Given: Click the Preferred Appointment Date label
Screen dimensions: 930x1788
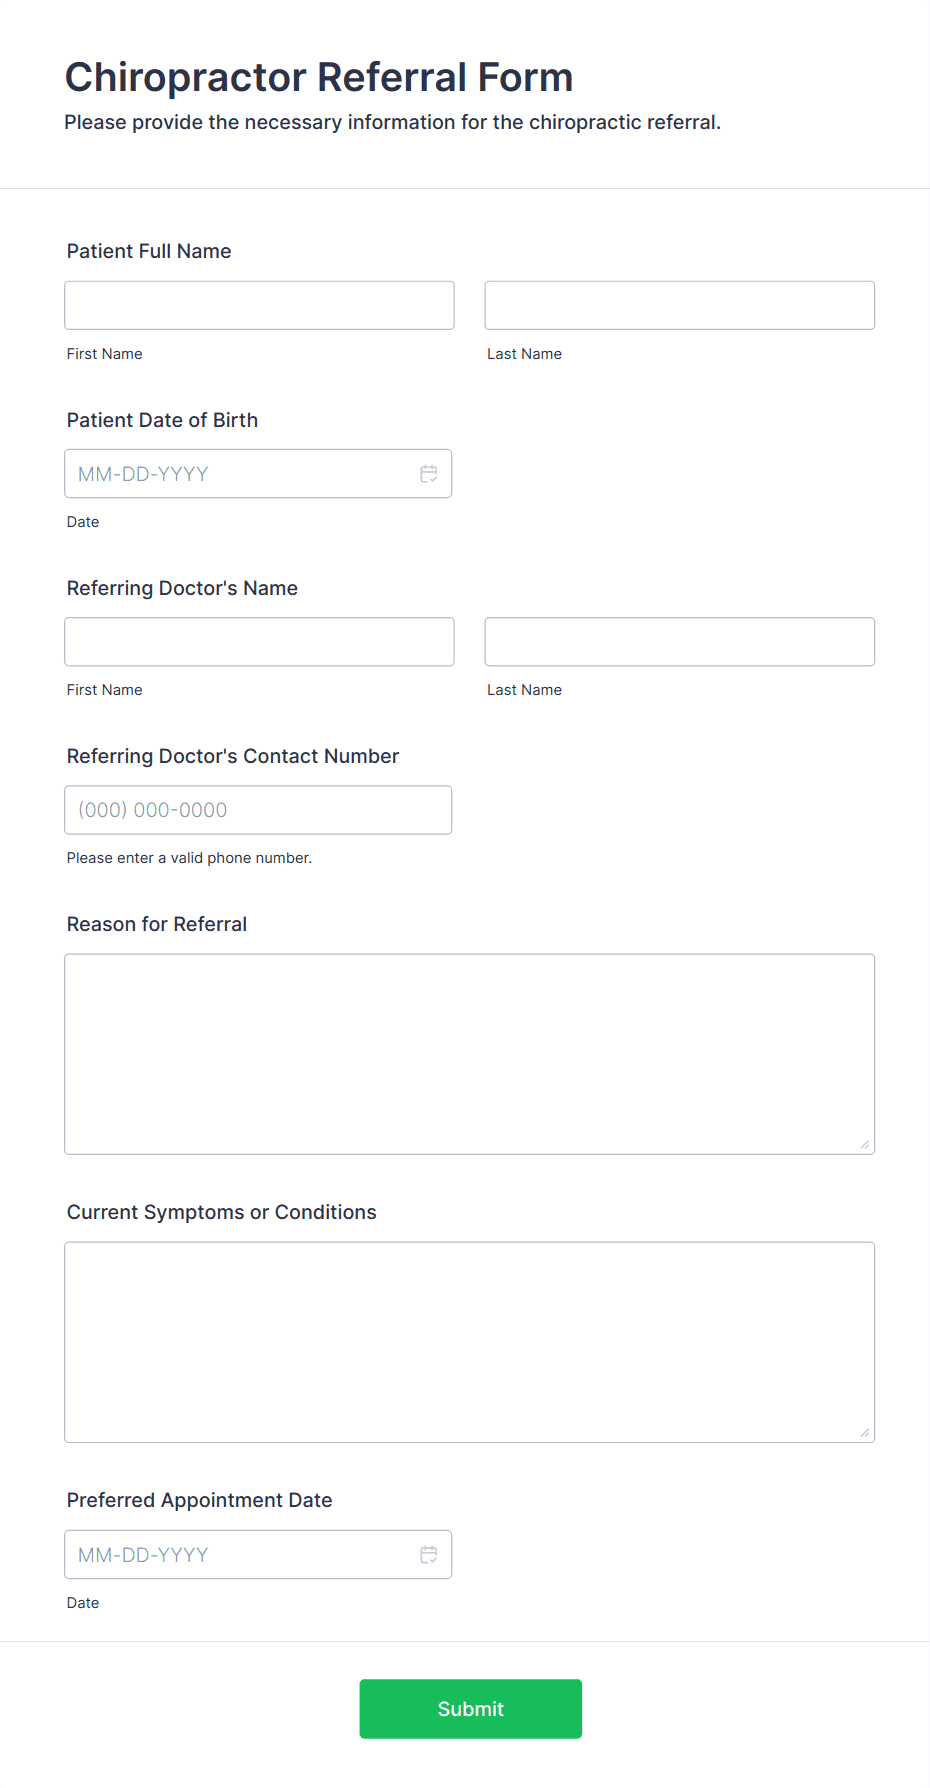Looking at the screenshot, I should 200,1500.
